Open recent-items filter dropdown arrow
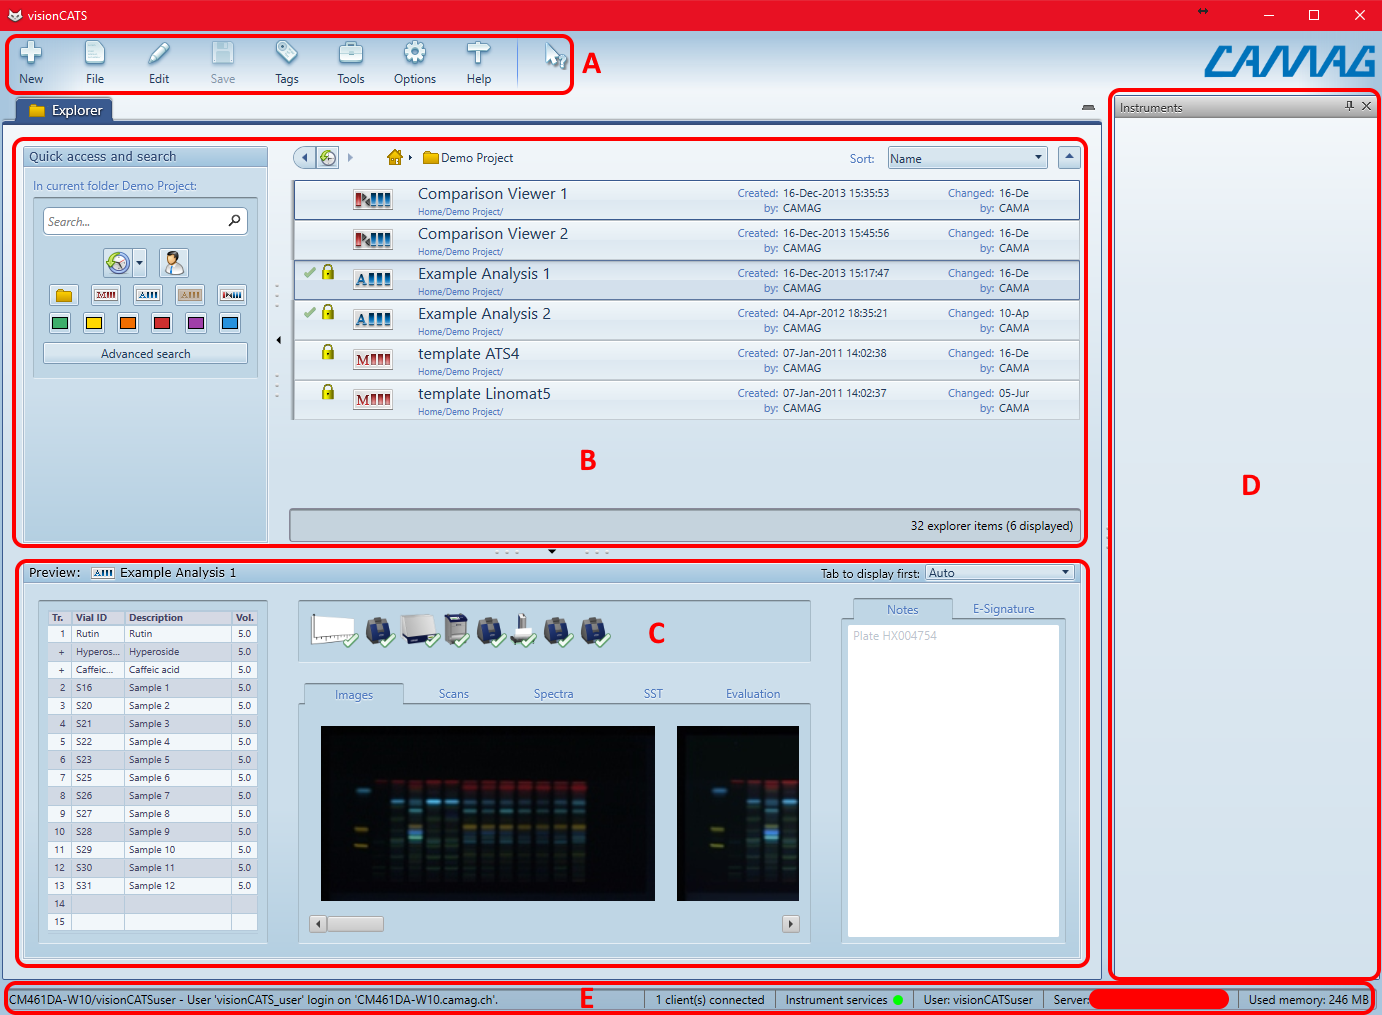This screenshot has width=1382, height=1015. [x=139, y=263]
